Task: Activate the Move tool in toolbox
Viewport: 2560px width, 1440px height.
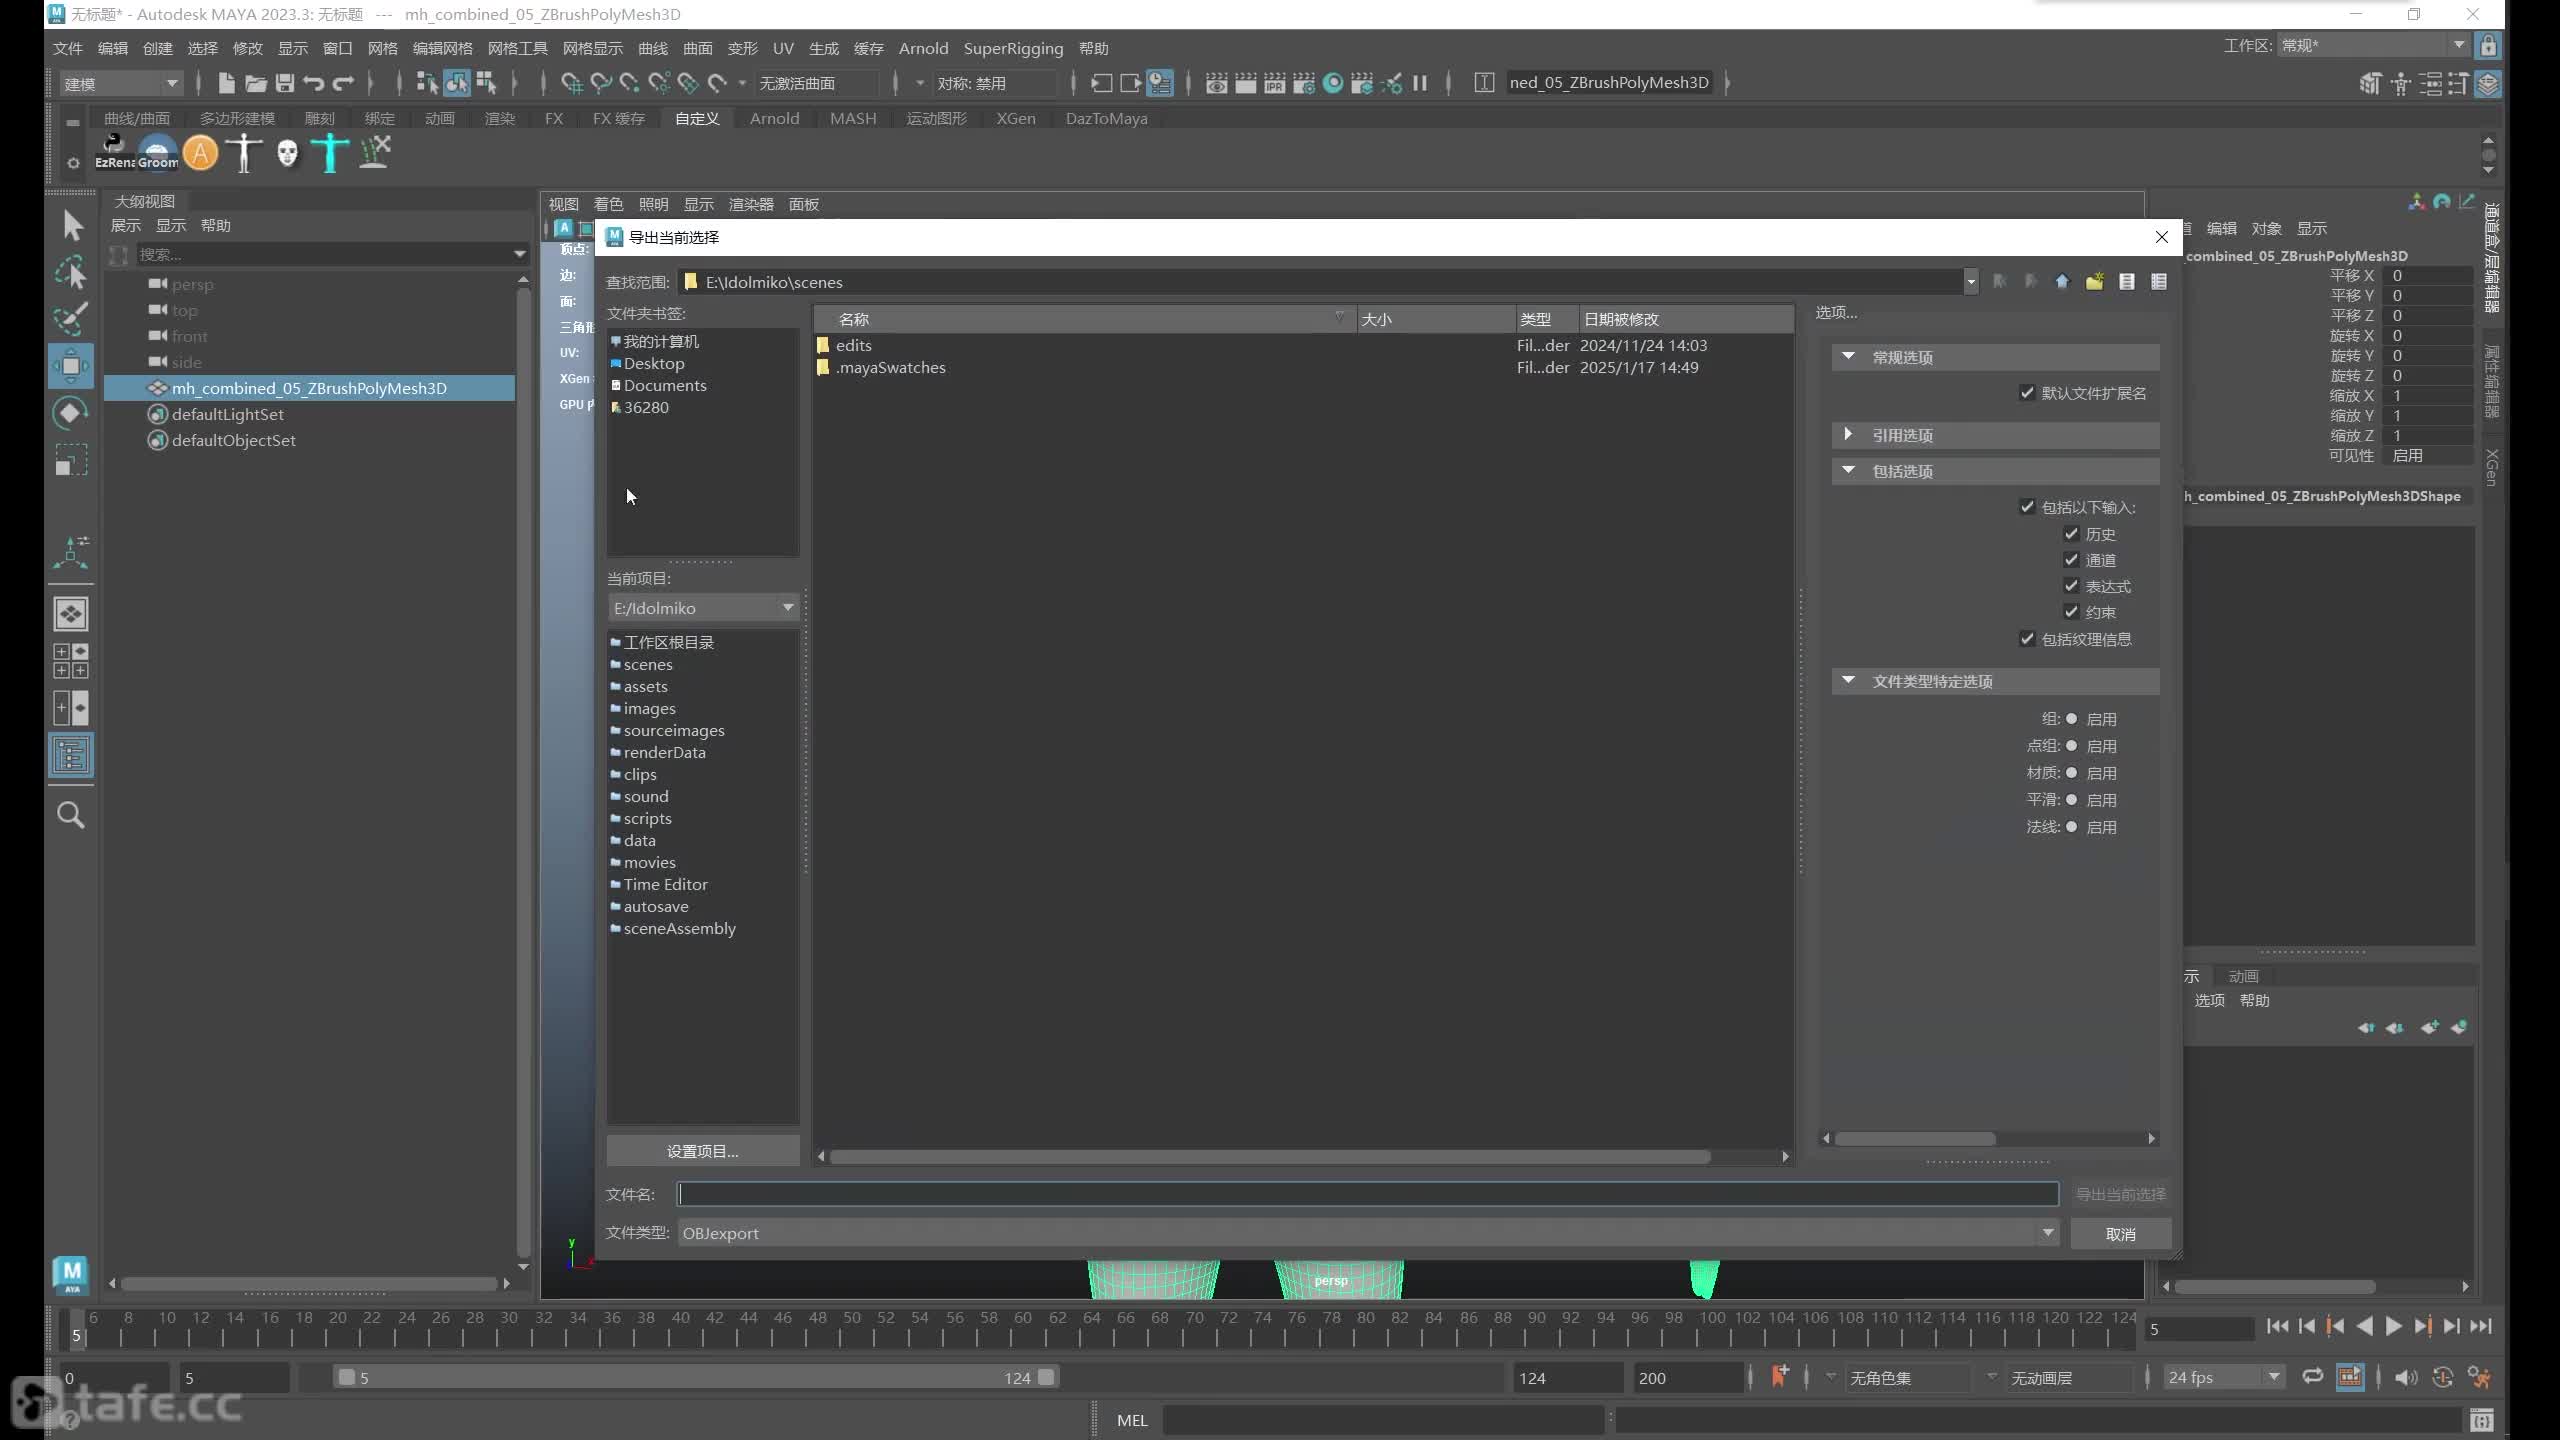Action: 71,366
